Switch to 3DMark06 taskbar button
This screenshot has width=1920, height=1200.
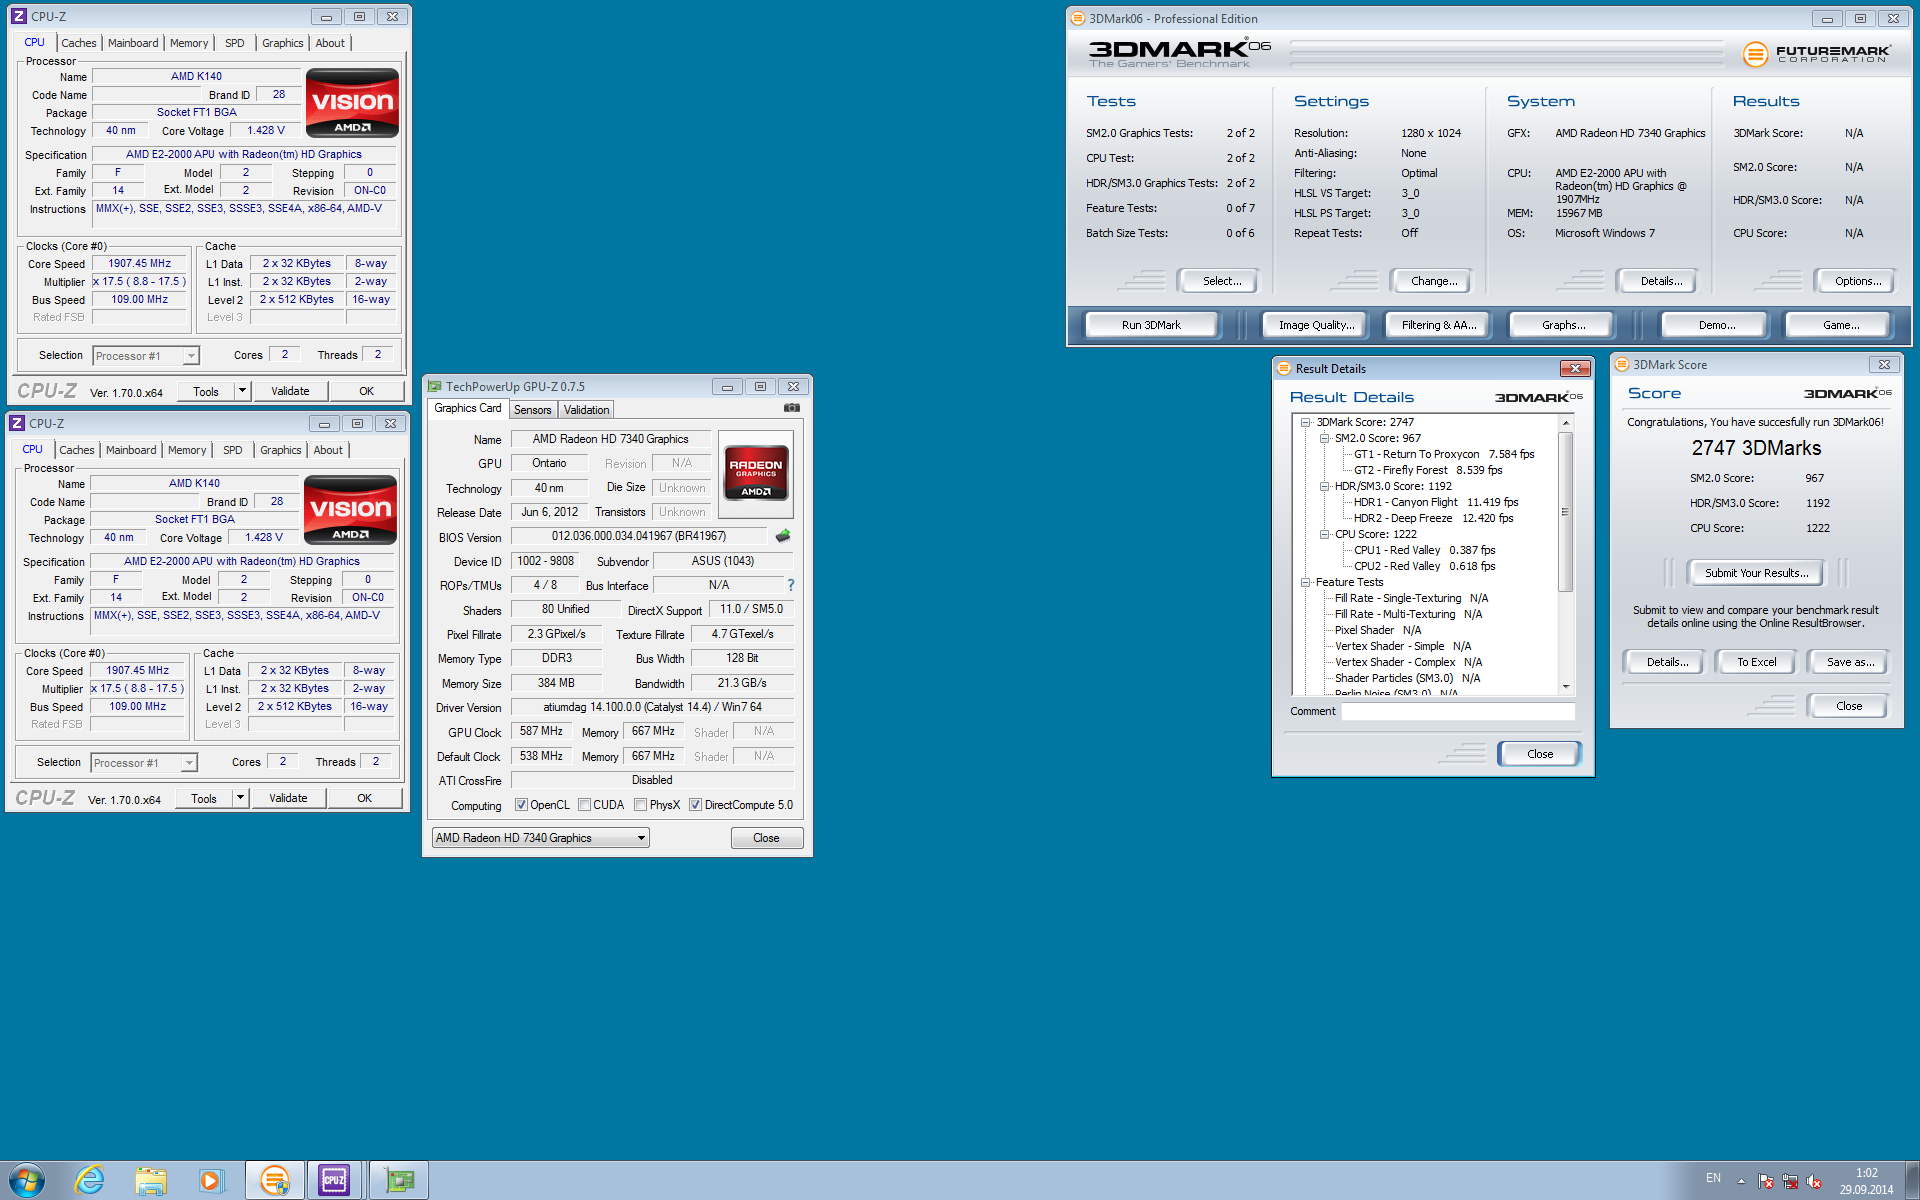(275, 1180)
